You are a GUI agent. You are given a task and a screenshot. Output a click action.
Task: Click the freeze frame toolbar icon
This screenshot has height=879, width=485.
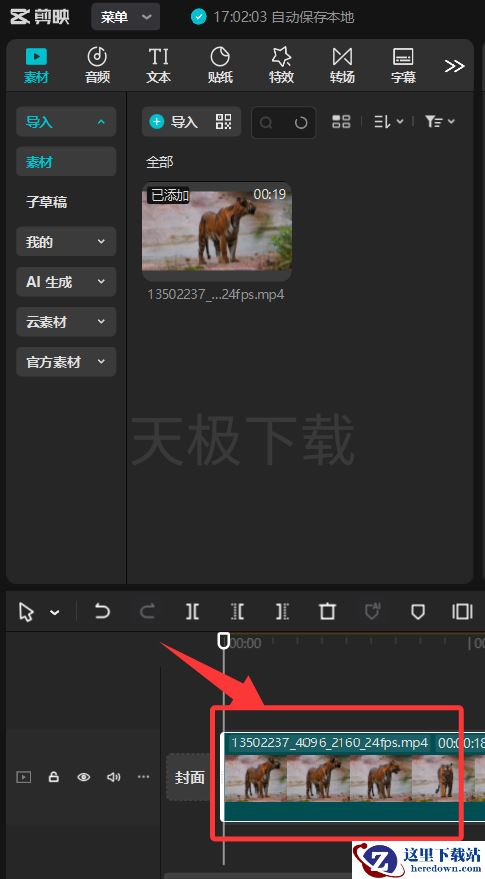pyautogui.click(x=463, y=612)
